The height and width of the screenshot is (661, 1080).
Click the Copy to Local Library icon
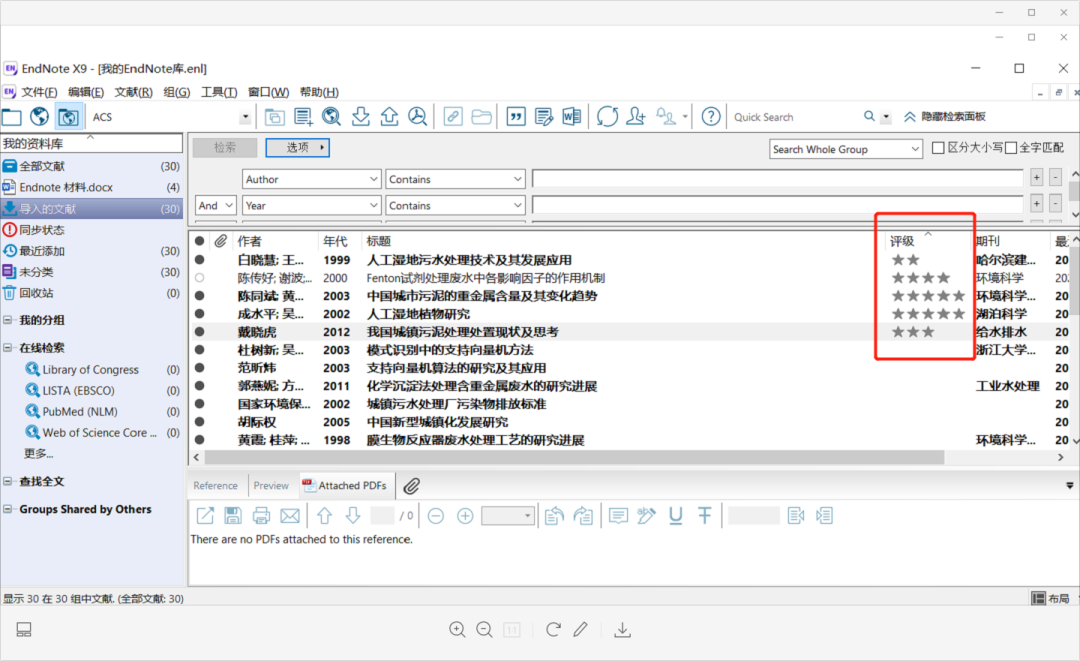pyautogui.click(x=274, y=117)
